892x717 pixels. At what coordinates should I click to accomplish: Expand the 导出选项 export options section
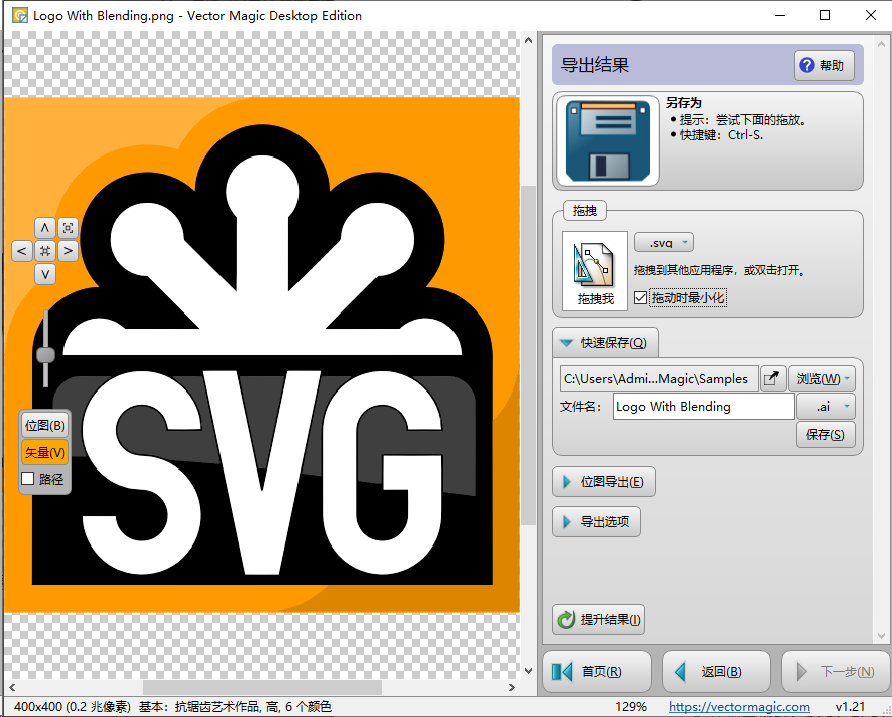pyautogui.click(x=596, y=522)
